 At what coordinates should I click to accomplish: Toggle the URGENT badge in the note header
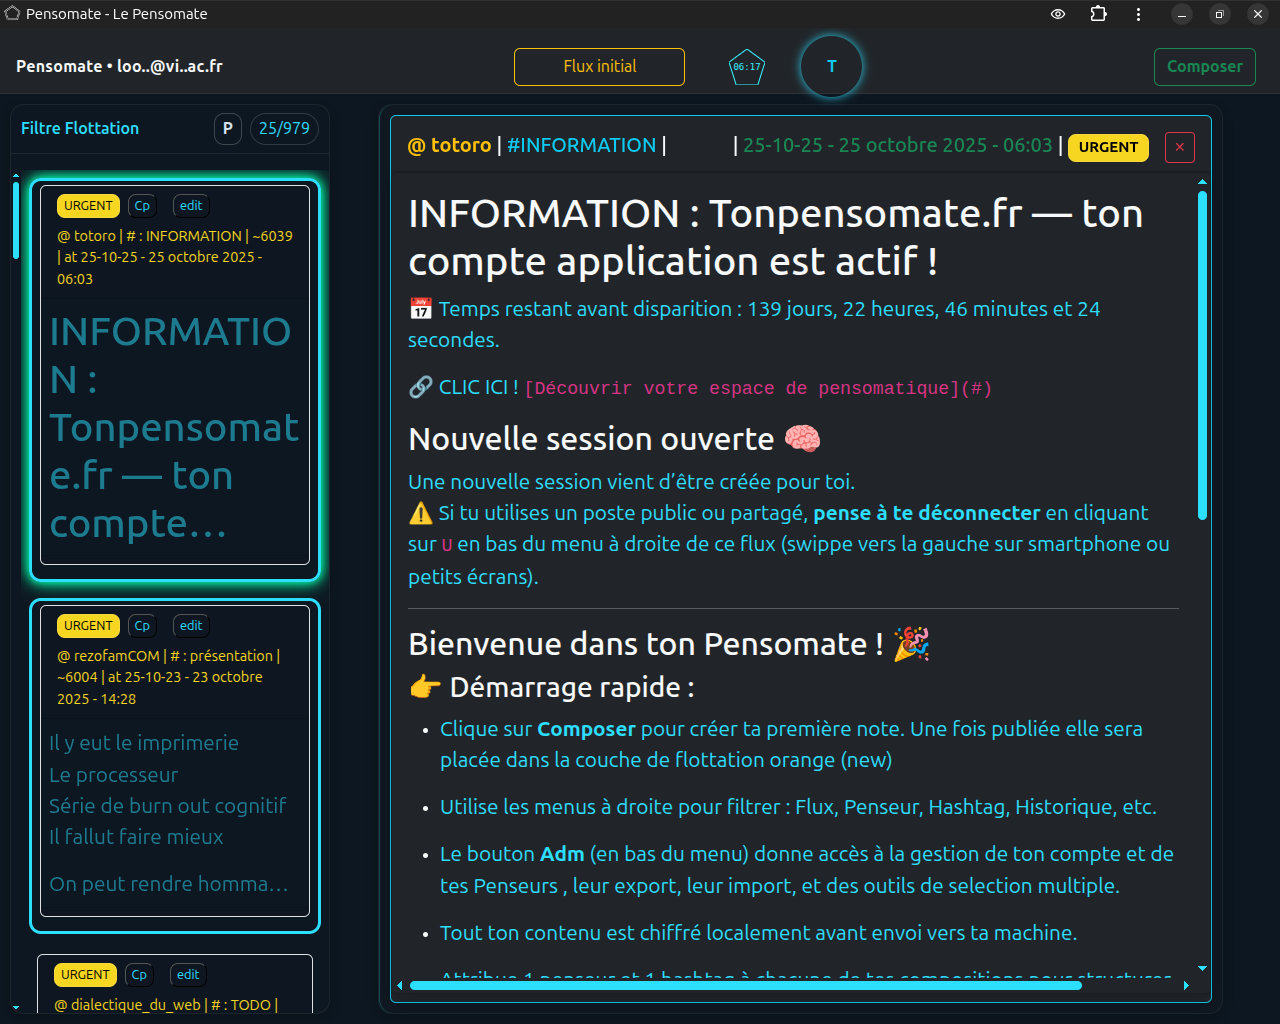coord(1108,147)
